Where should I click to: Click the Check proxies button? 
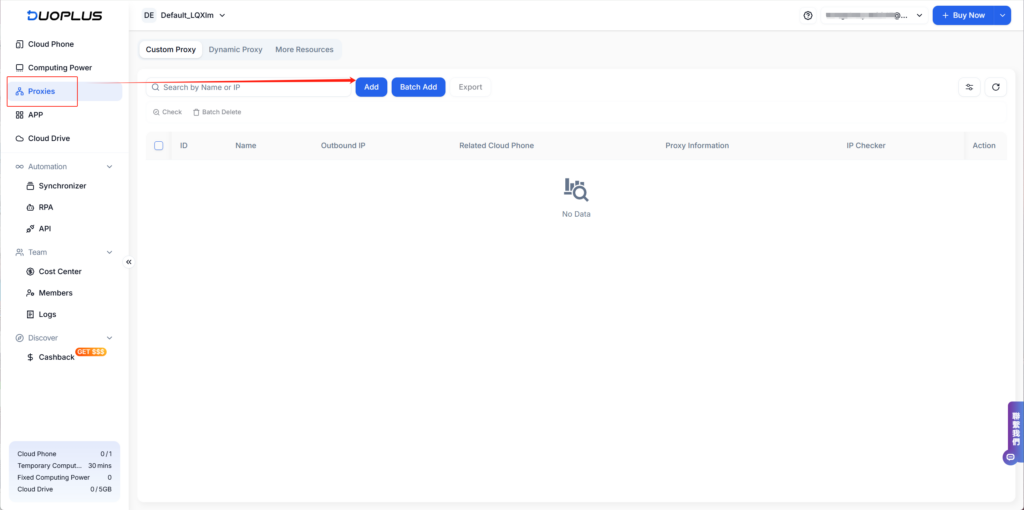click(167, 112)
